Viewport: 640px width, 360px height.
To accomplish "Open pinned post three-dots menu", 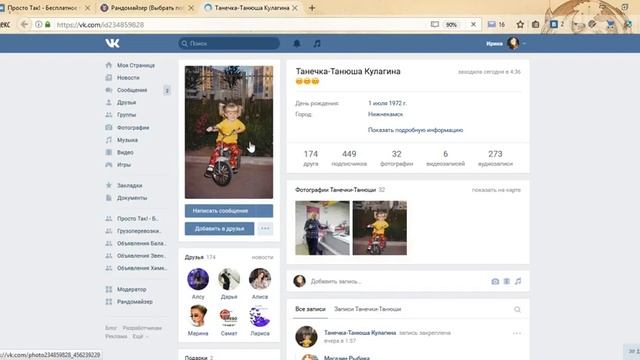I will pyautogui.click(x=517, y=333).
